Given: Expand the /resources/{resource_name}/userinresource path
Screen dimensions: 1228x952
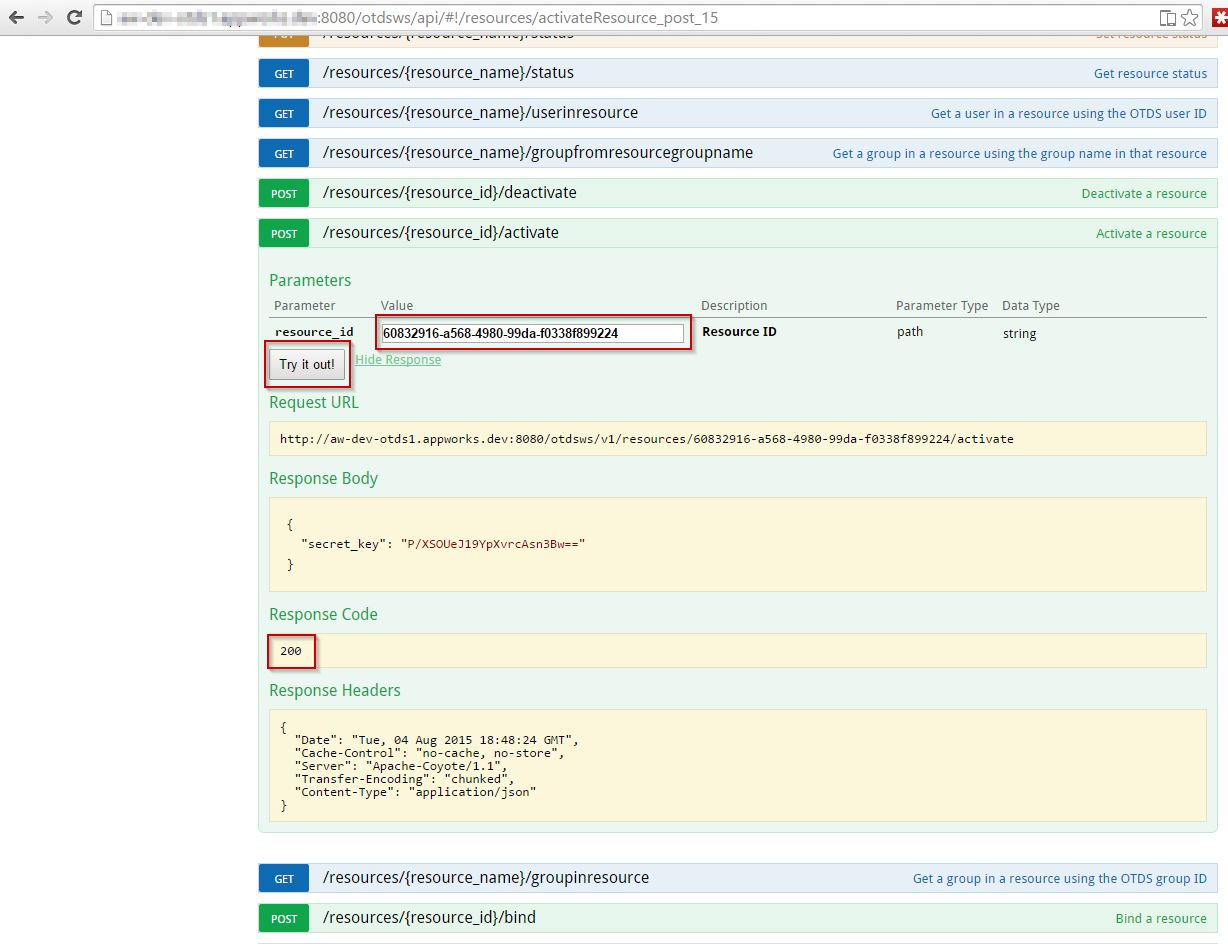Looking at the screenshot, I should click(480, 113).
